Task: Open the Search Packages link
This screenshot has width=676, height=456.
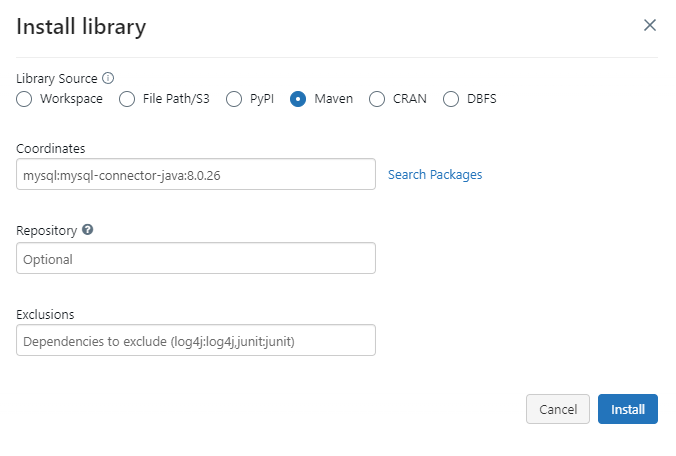Action: click(x=435, y=175)
